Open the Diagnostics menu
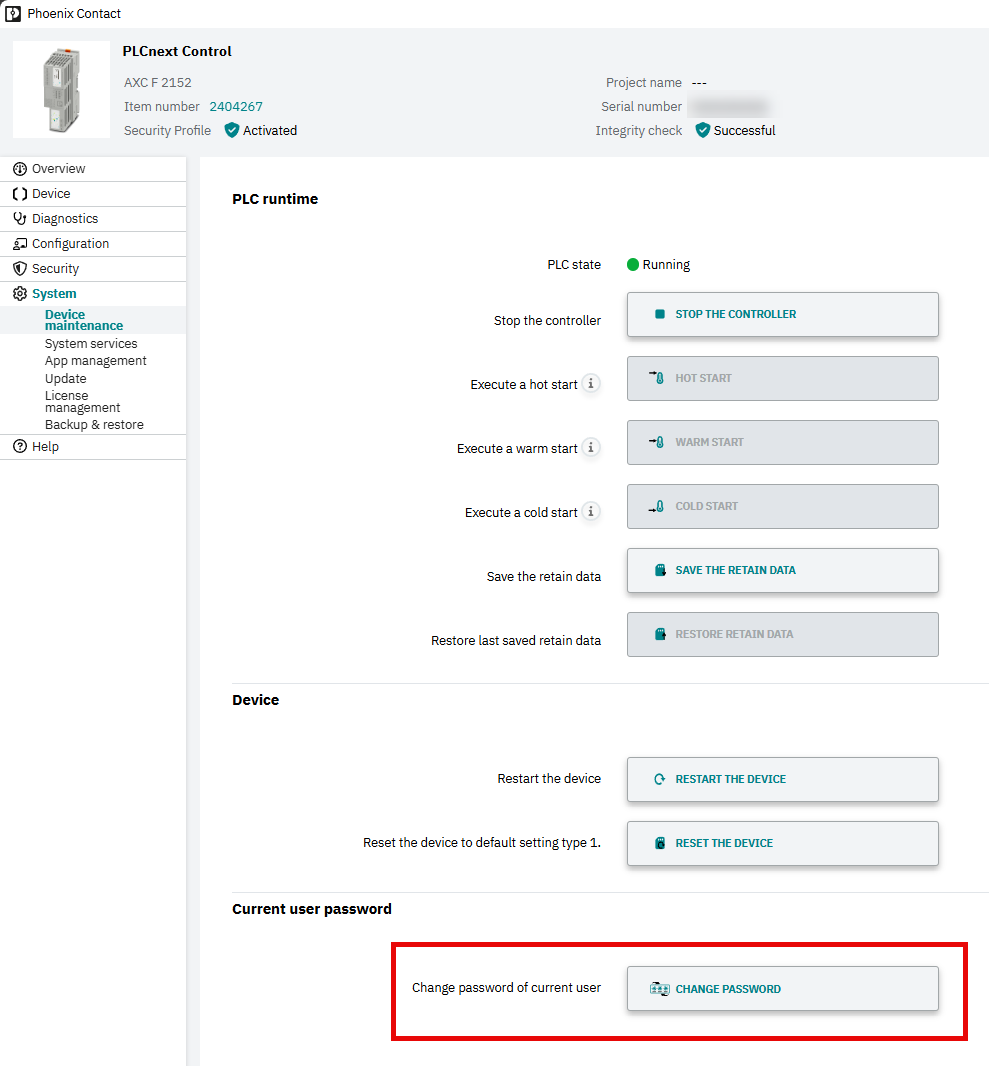Screen dimensions: 989x1066 point(93,219)
